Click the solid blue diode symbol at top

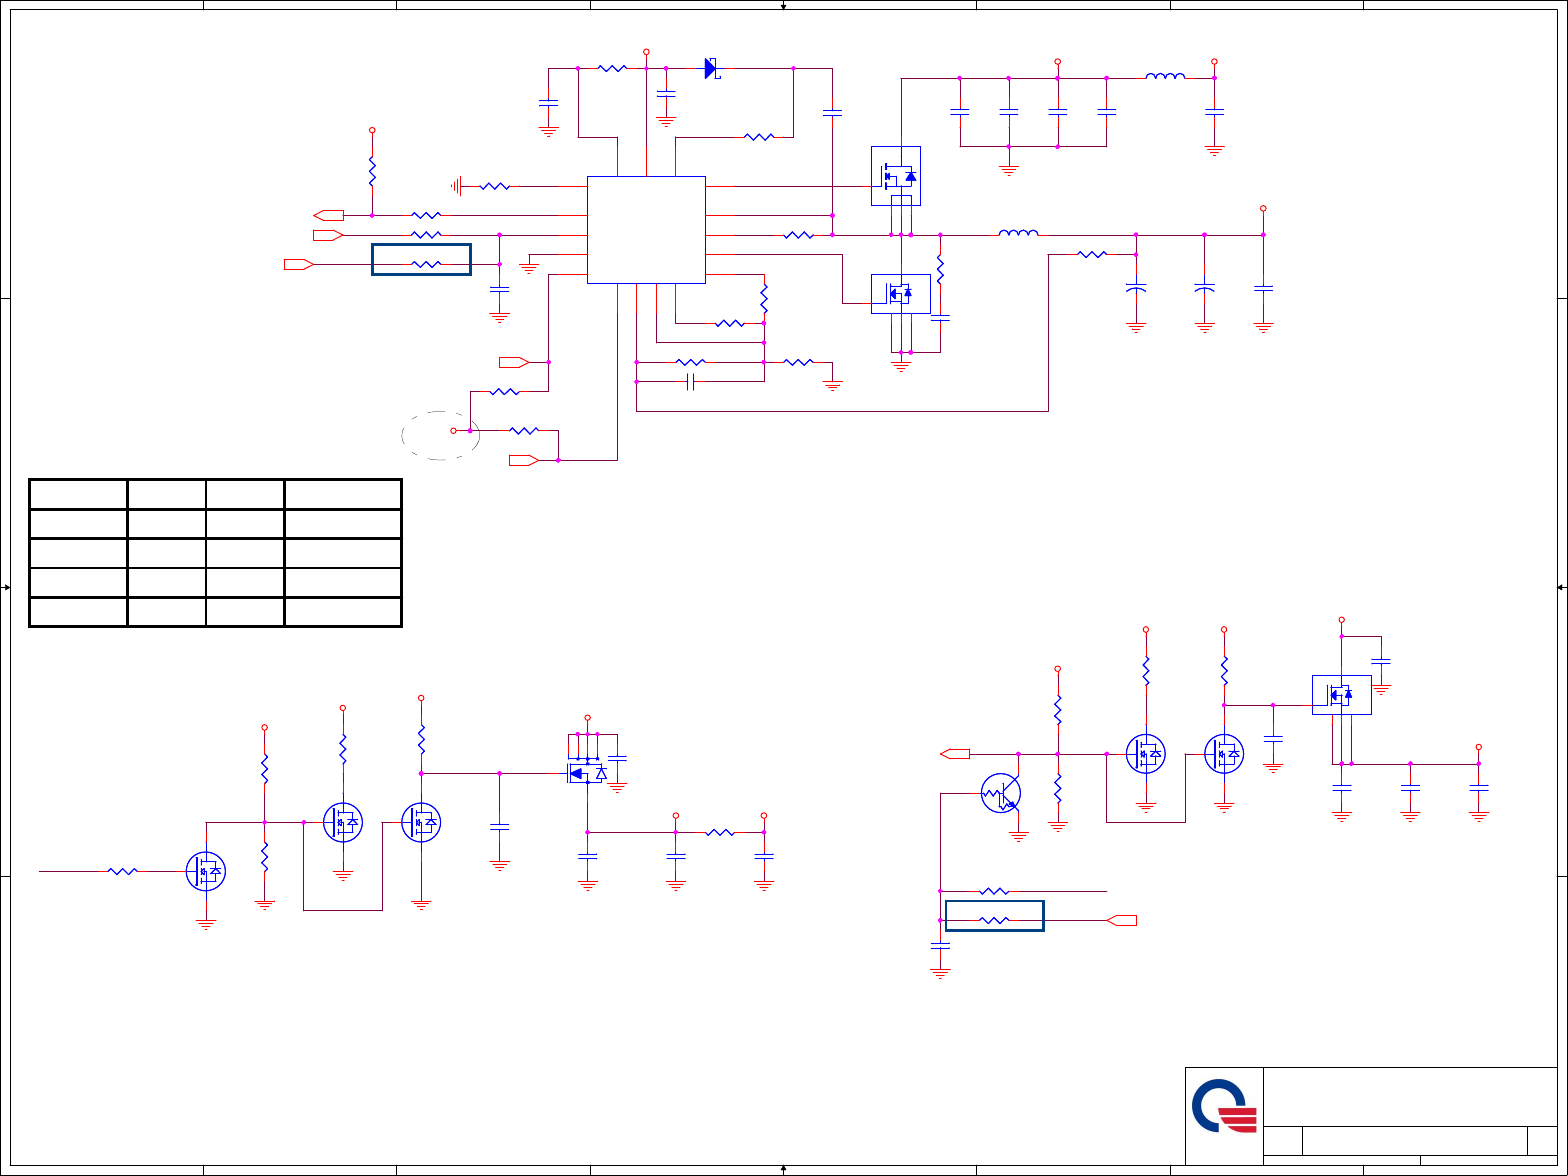pos(711,68)
